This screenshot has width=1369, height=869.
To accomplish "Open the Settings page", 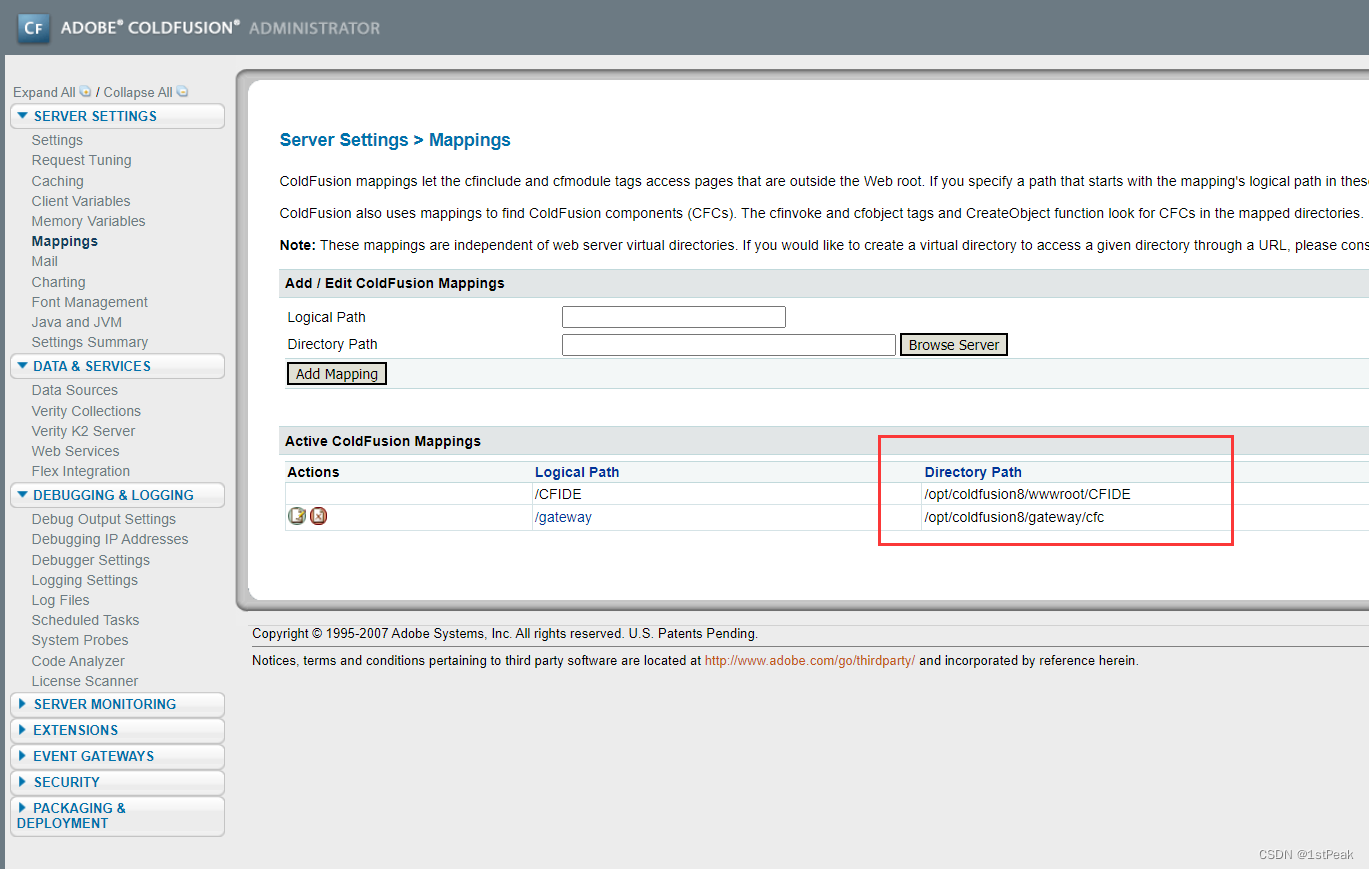I will pos(57,140).
